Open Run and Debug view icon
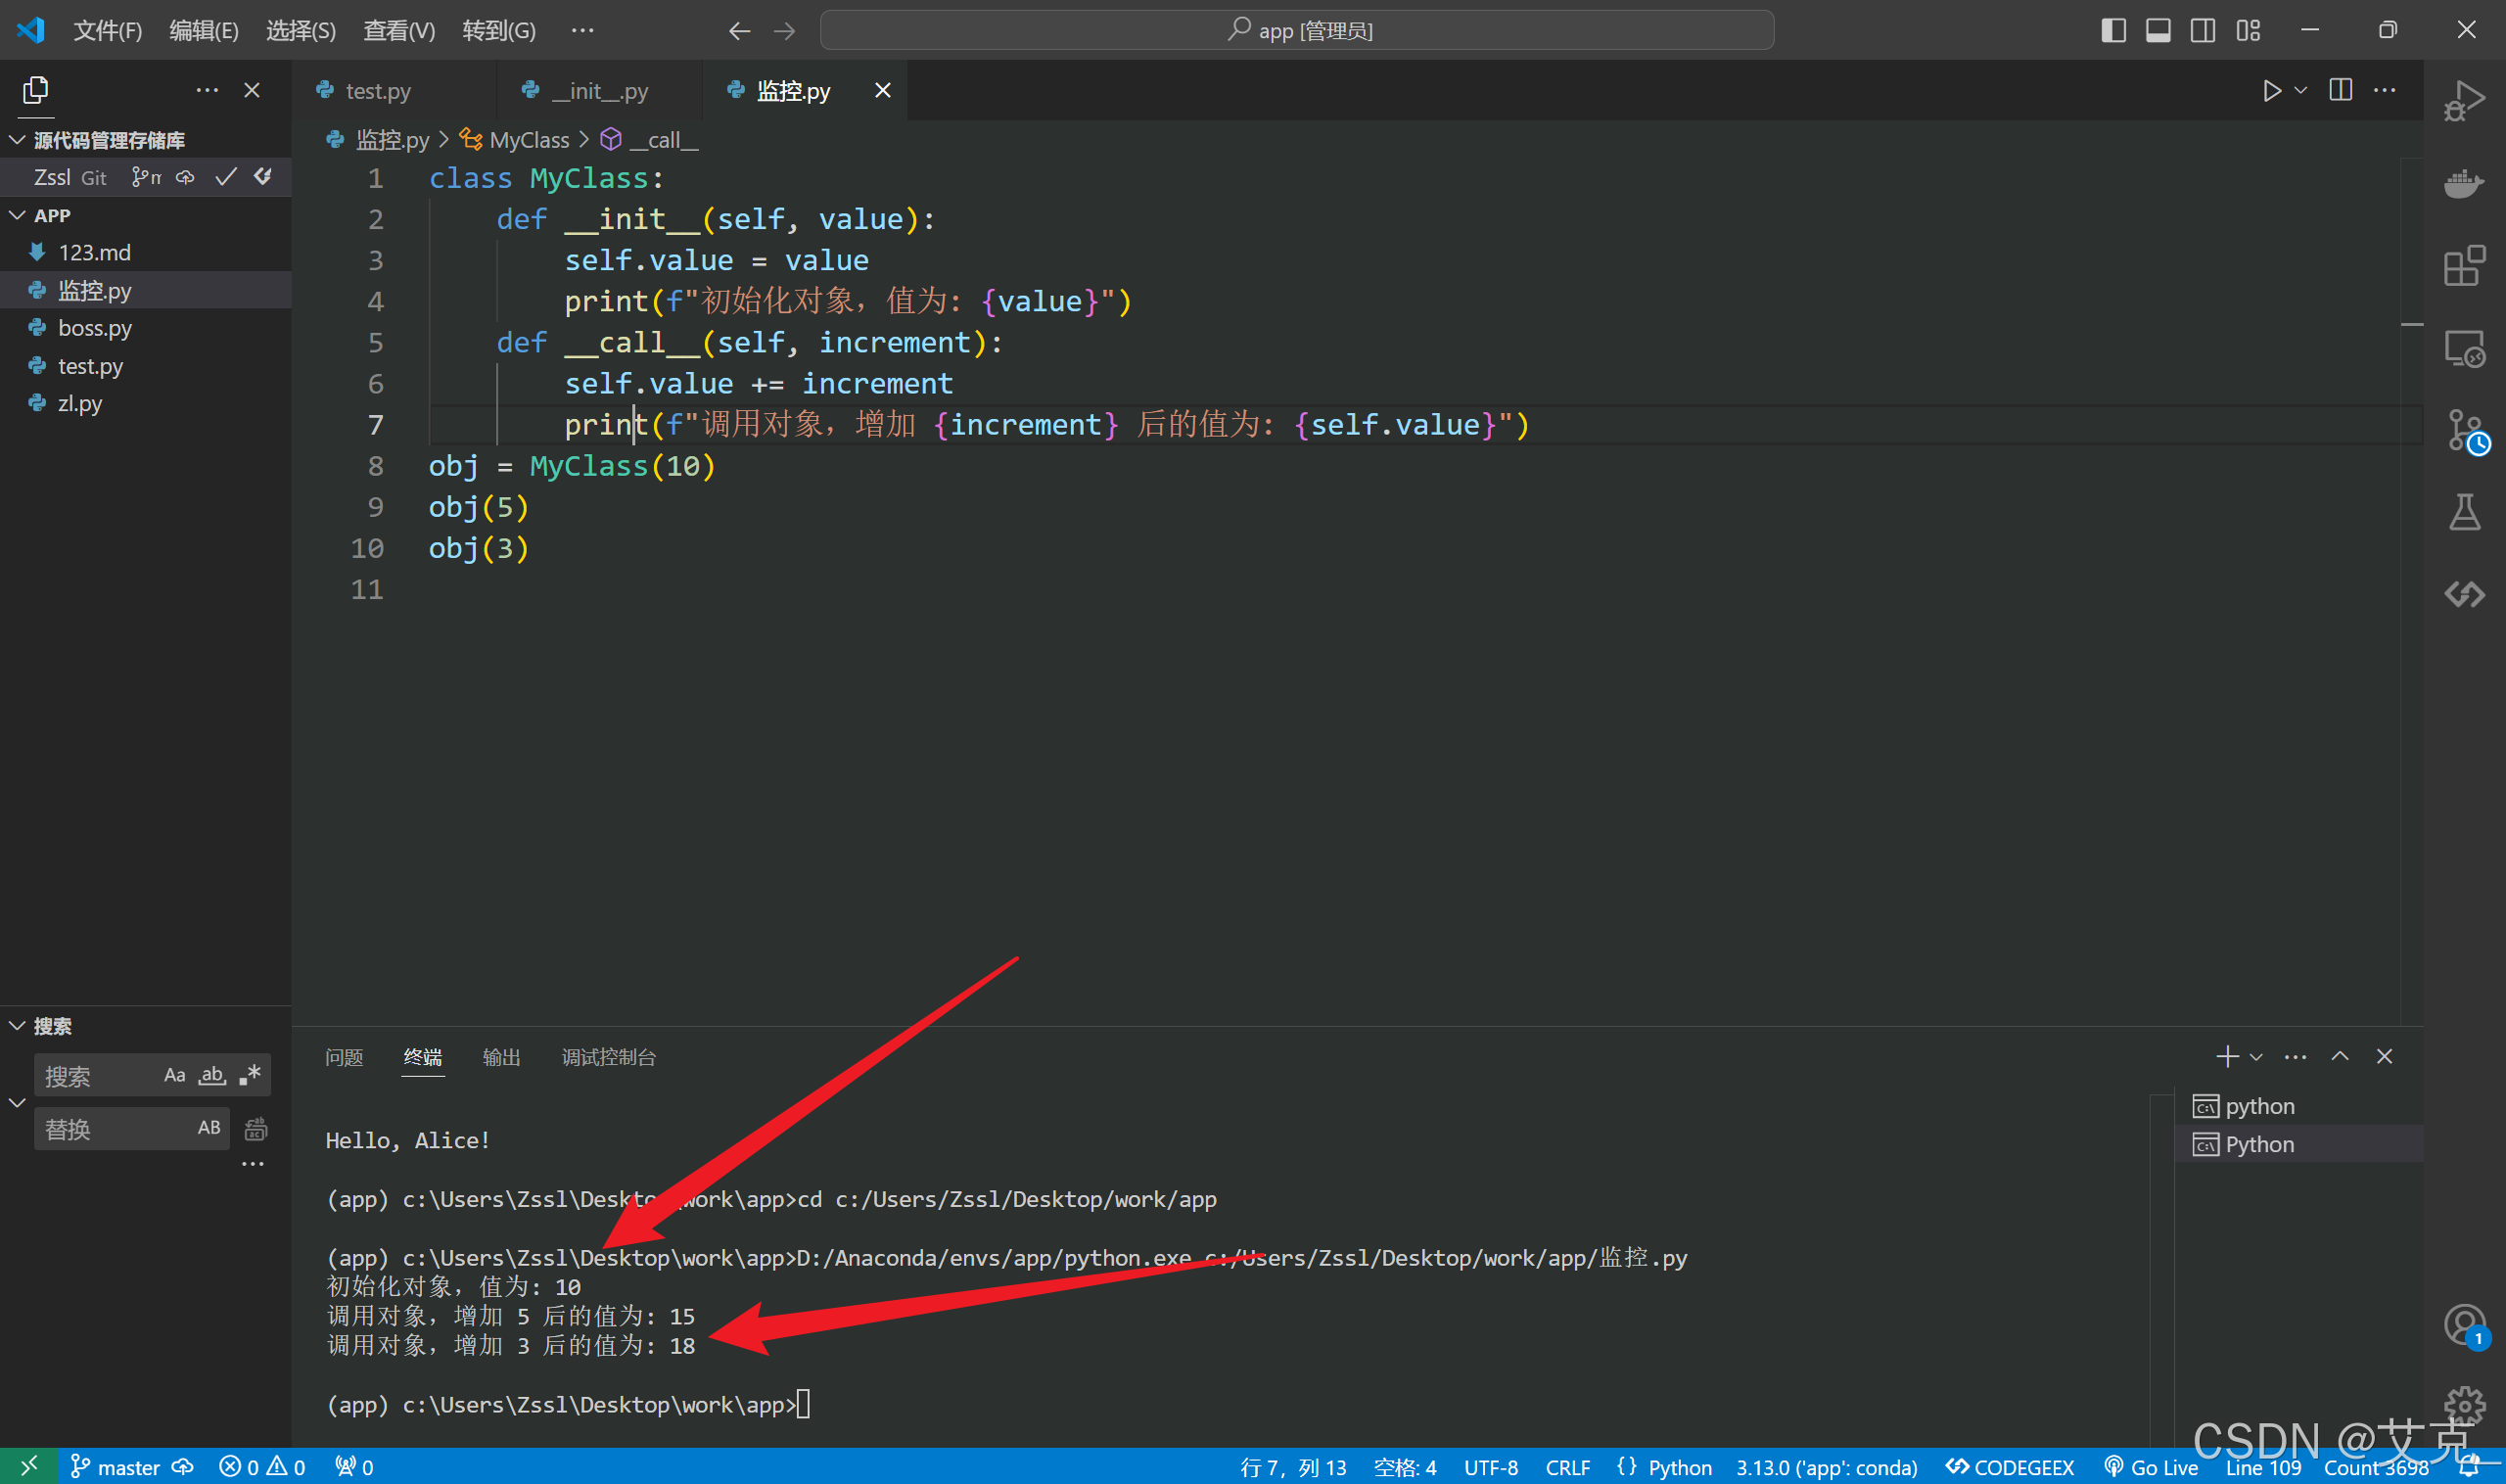Image resolution: width=2506 pixels, height=1484 pixels. pyautogui.click(x=2463, y=101)
